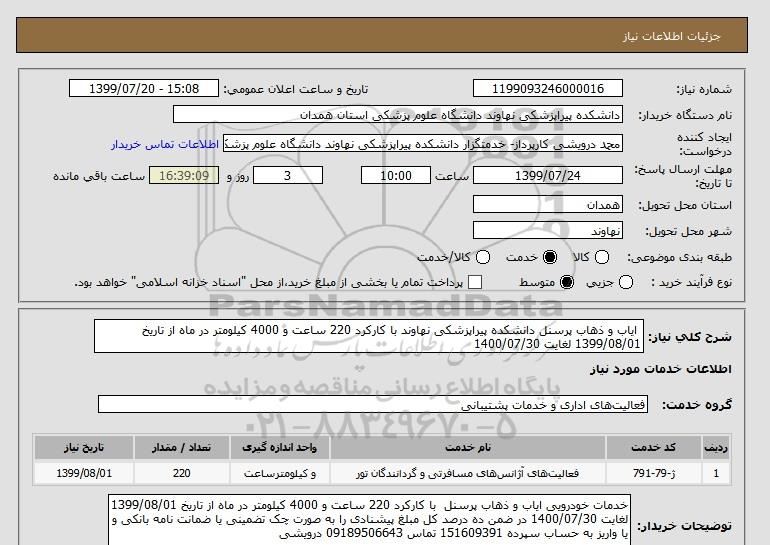Select the کالا/خدمت radio button

[x=483, y=257]
